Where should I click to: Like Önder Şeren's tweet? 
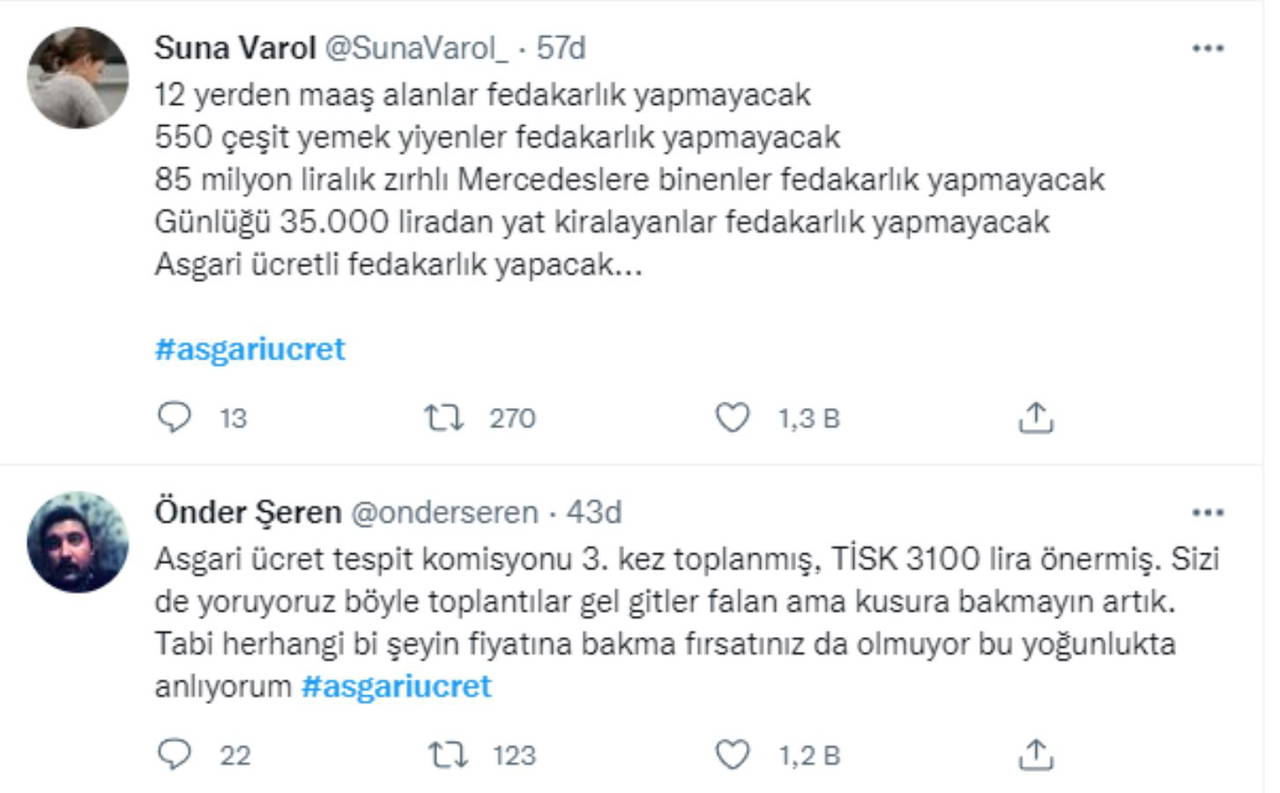[x=733, y=754]
